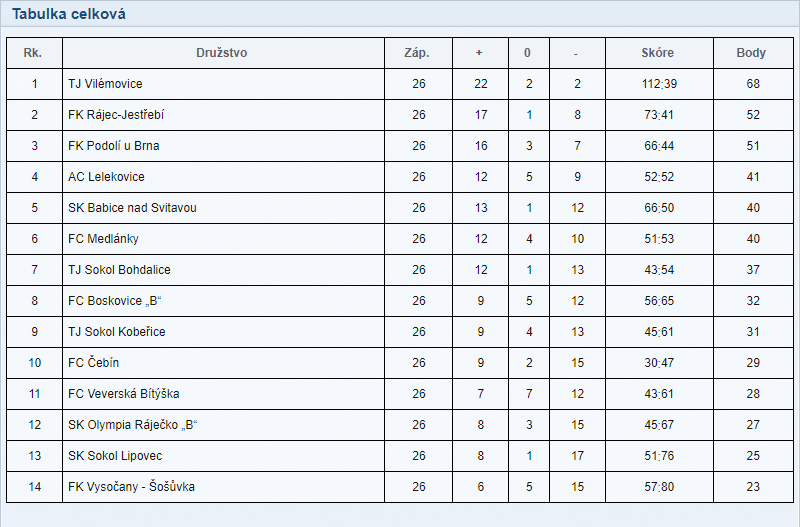Click the Družstvo column header
Image resolution: width=800 pixels, height=527 pixels.
coord(222,53)
